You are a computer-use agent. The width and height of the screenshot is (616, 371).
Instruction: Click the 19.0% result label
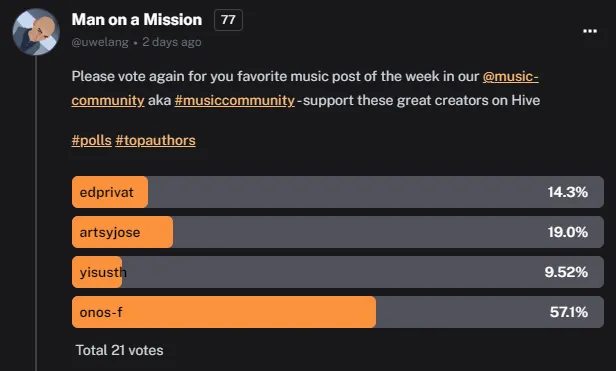[568, 232]
